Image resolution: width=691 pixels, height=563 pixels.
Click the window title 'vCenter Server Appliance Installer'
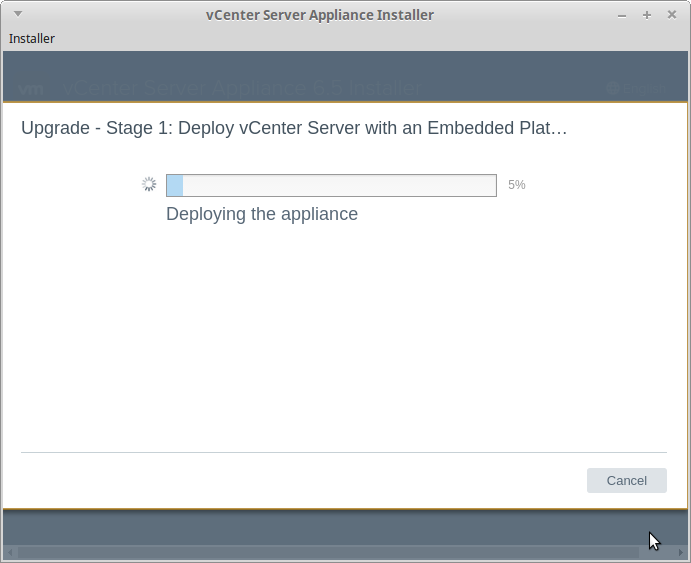pos(320,15)
